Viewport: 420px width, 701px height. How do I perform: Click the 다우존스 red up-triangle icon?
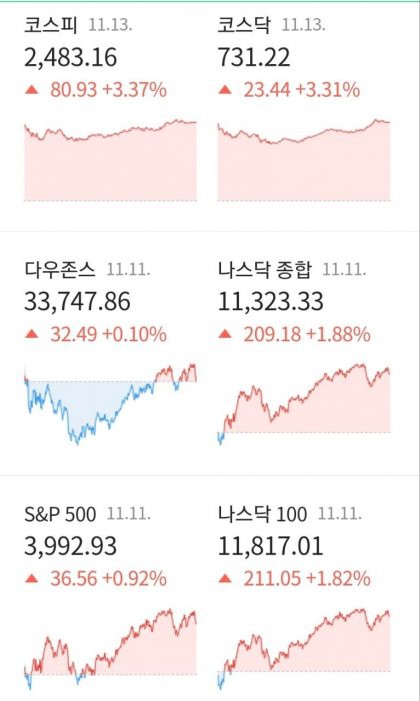32,334
